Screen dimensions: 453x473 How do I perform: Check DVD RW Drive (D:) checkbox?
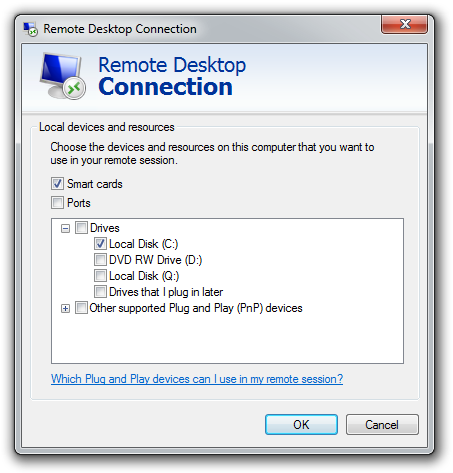[100, 260]
